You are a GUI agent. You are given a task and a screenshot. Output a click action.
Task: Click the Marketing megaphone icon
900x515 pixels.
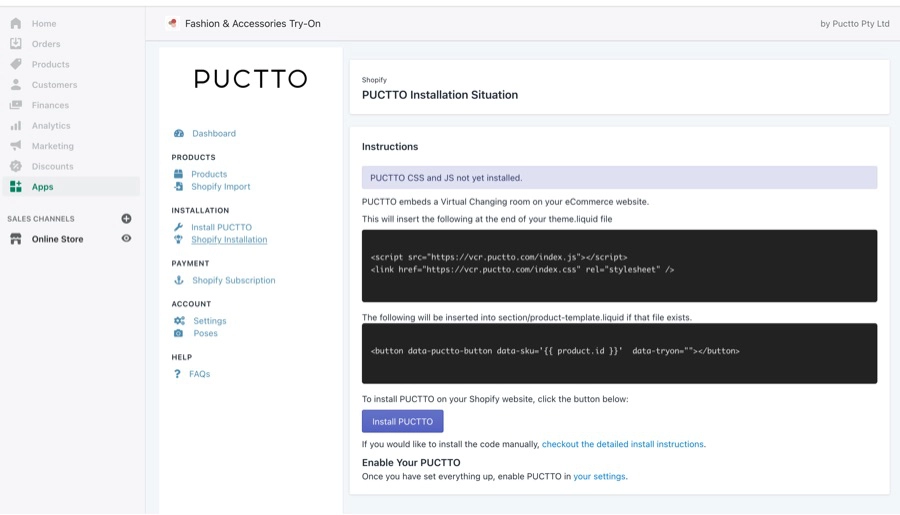(15, 146)
